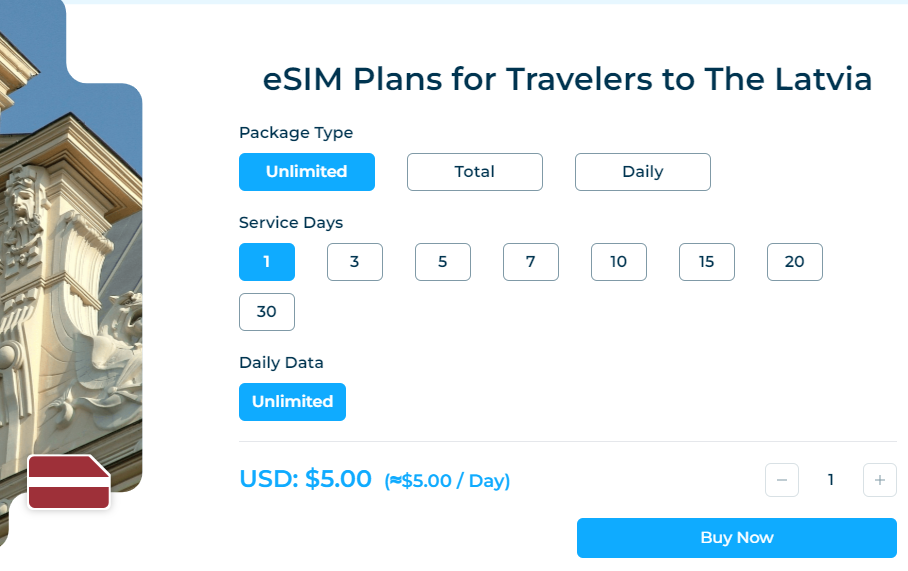Click the quantity number field
Image resolution: width=908 pixels, height=571 pixels.
(x=830, y=480)
